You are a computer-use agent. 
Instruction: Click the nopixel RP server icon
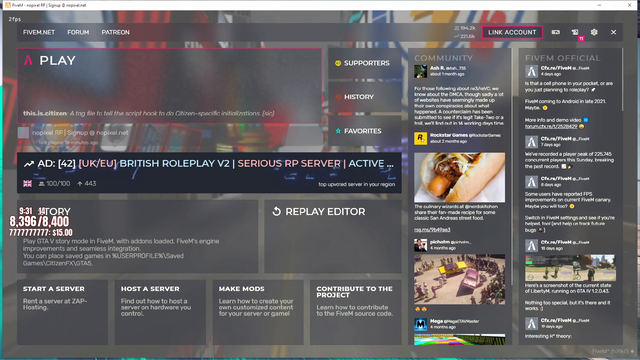pyautogui.click(x=23, y=133)
